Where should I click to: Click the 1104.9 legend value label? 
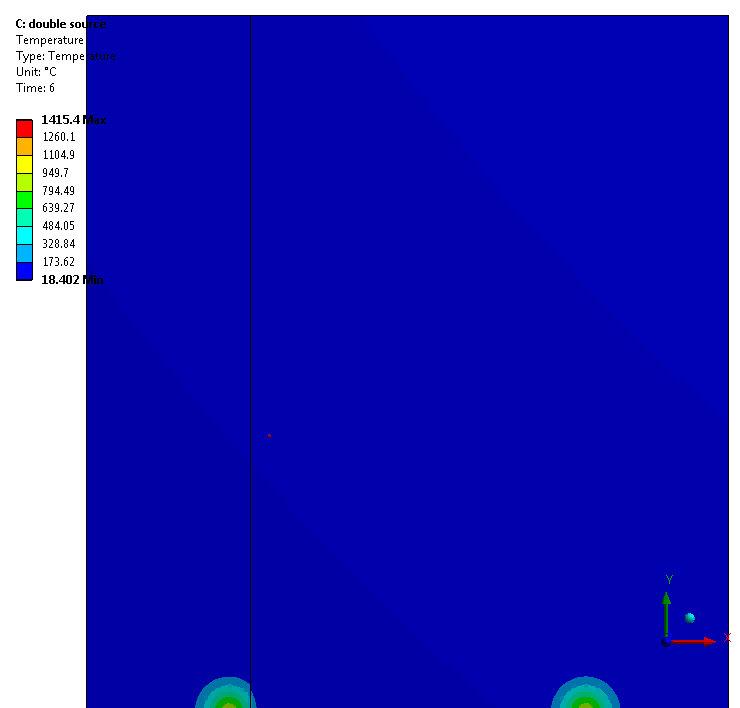pos(58,155)
